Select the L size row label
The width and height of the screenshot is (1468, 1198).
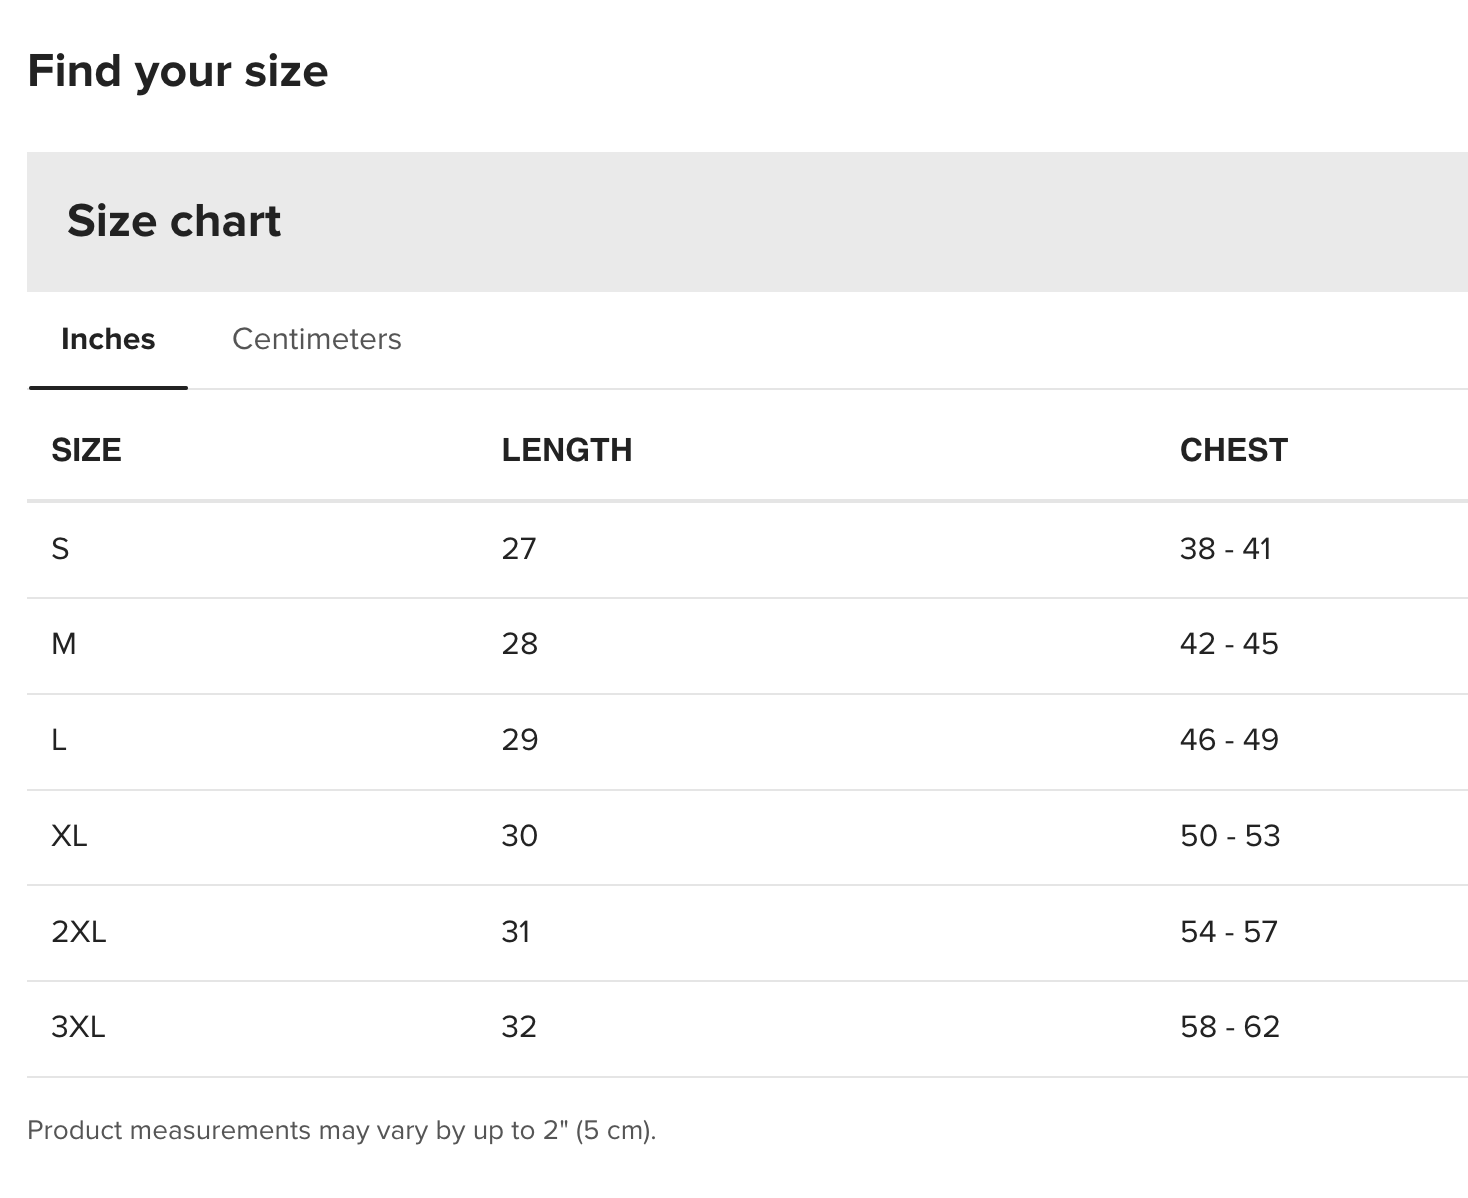click(59, 740)
